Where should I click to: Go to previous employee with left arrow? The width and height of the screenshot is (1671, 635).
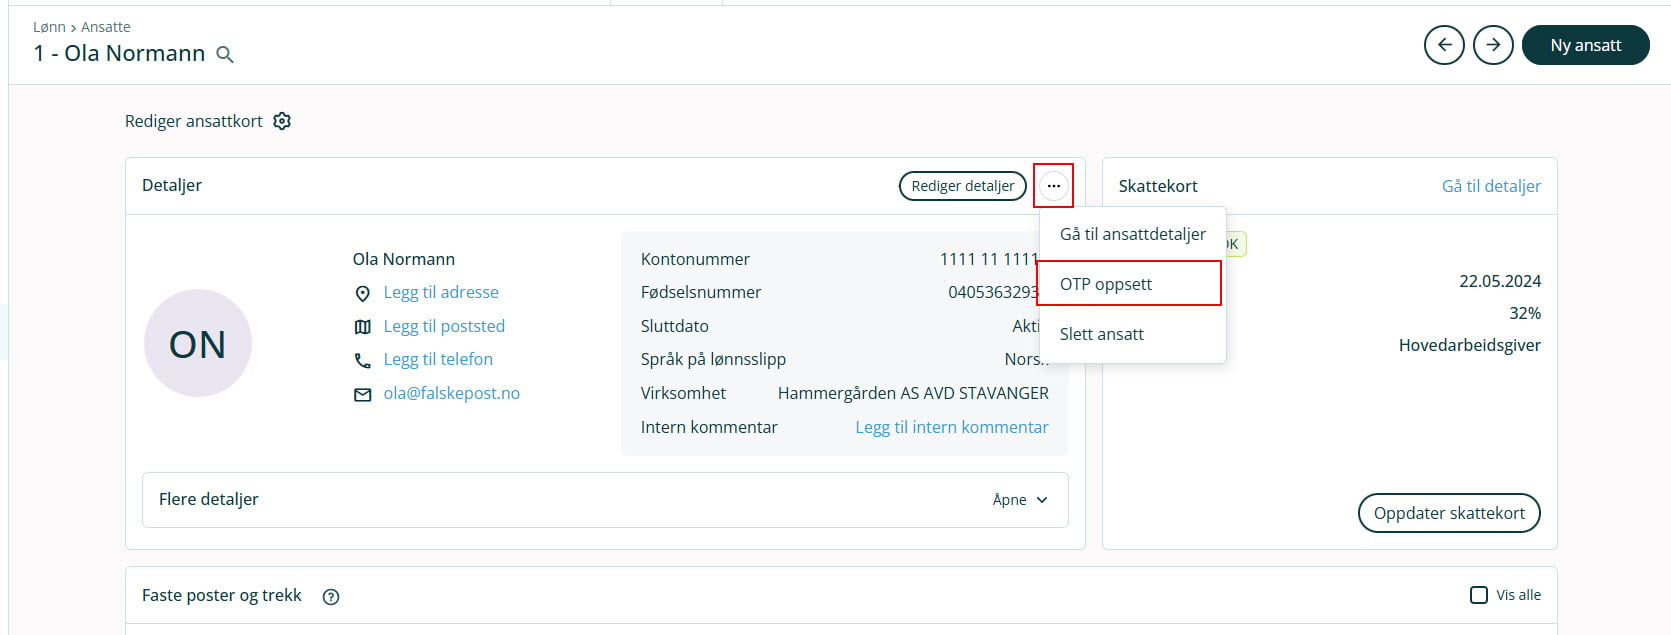pos(1444,45)
